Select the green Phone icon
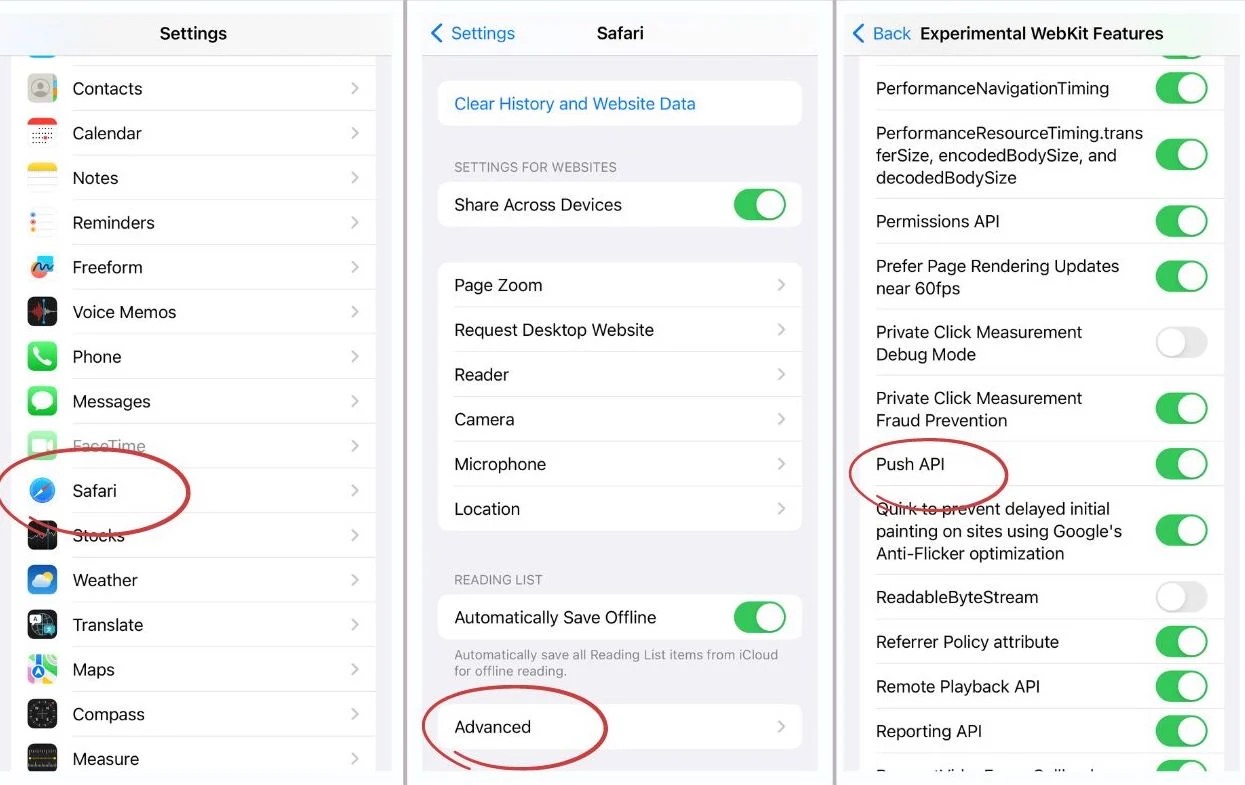This screenshot has height=785, width=1245. pyautogui.click(x=42, y=357)
